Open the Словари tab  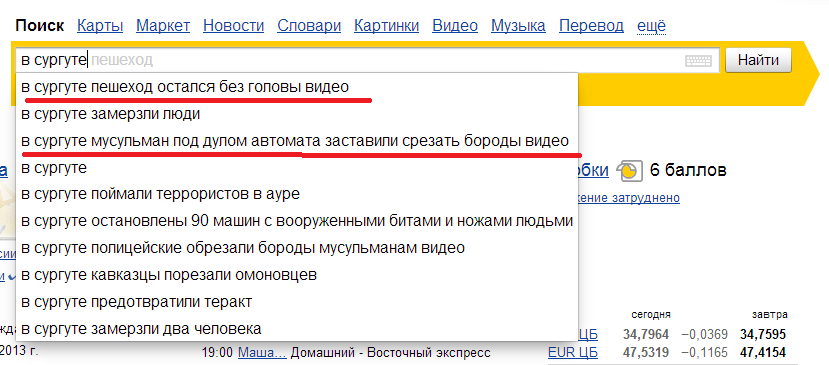click(309, 25)
